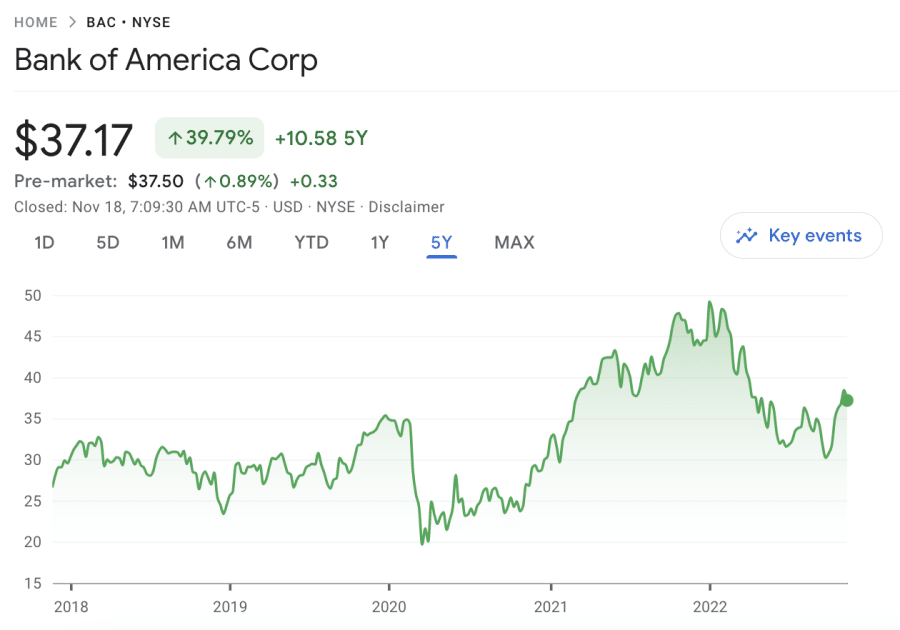Click the 2022 peak on chart line
Image resolution: width=900 pixels, height=630 pixels.
click(x=709, y=302)
